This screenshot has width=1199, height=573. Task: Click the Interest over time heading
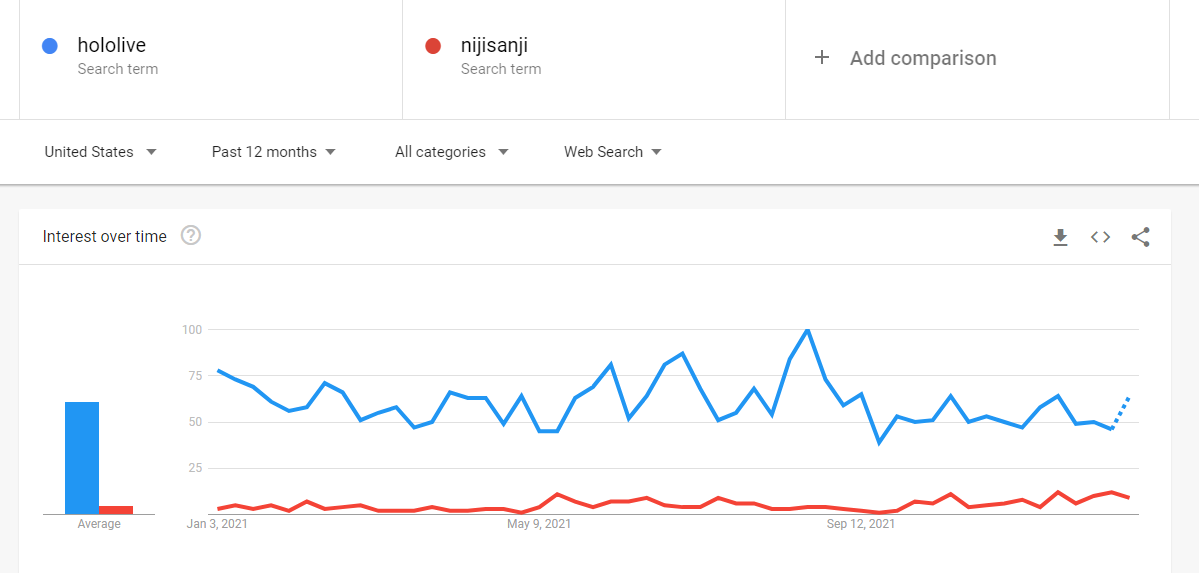coord(105,237)
